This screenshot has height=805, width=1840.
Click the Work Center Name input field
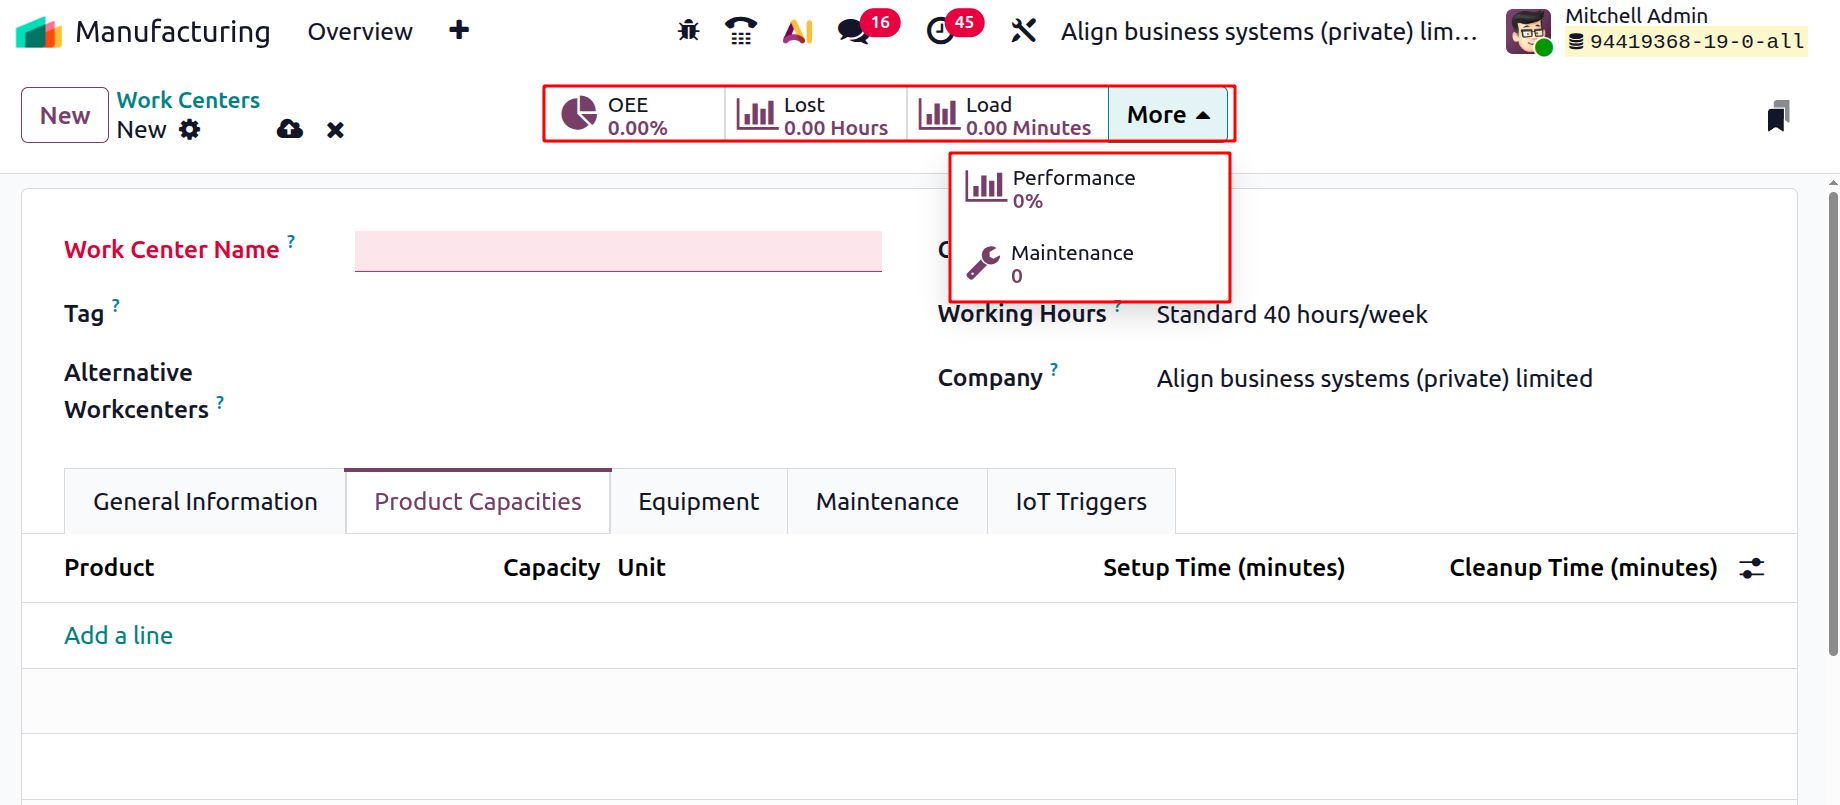618,251
